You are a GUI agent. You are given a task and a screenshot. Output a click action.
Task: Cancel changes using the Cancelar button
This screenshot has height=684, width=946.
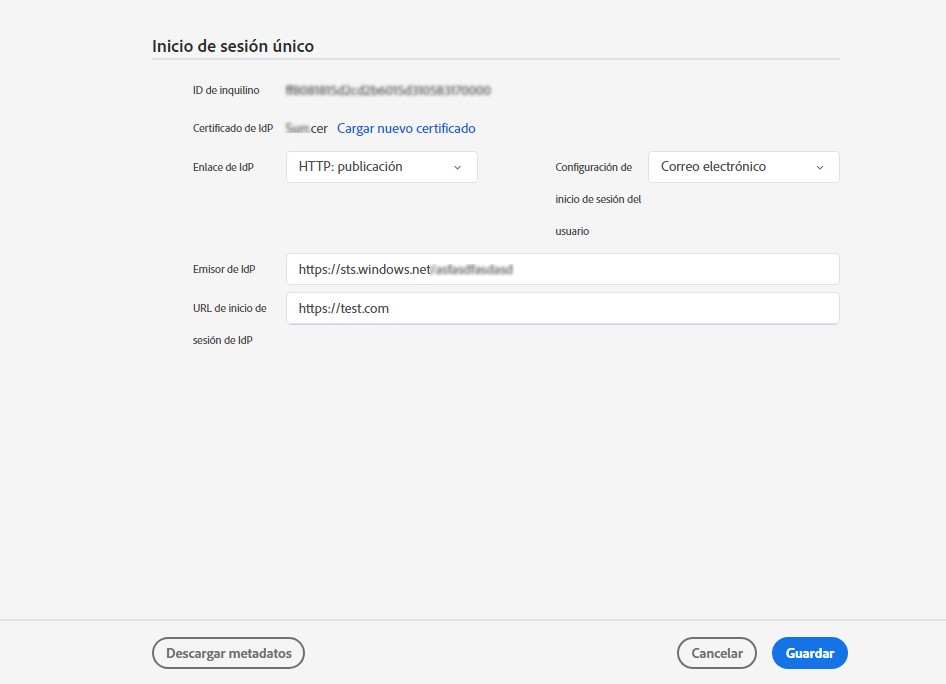716,652
